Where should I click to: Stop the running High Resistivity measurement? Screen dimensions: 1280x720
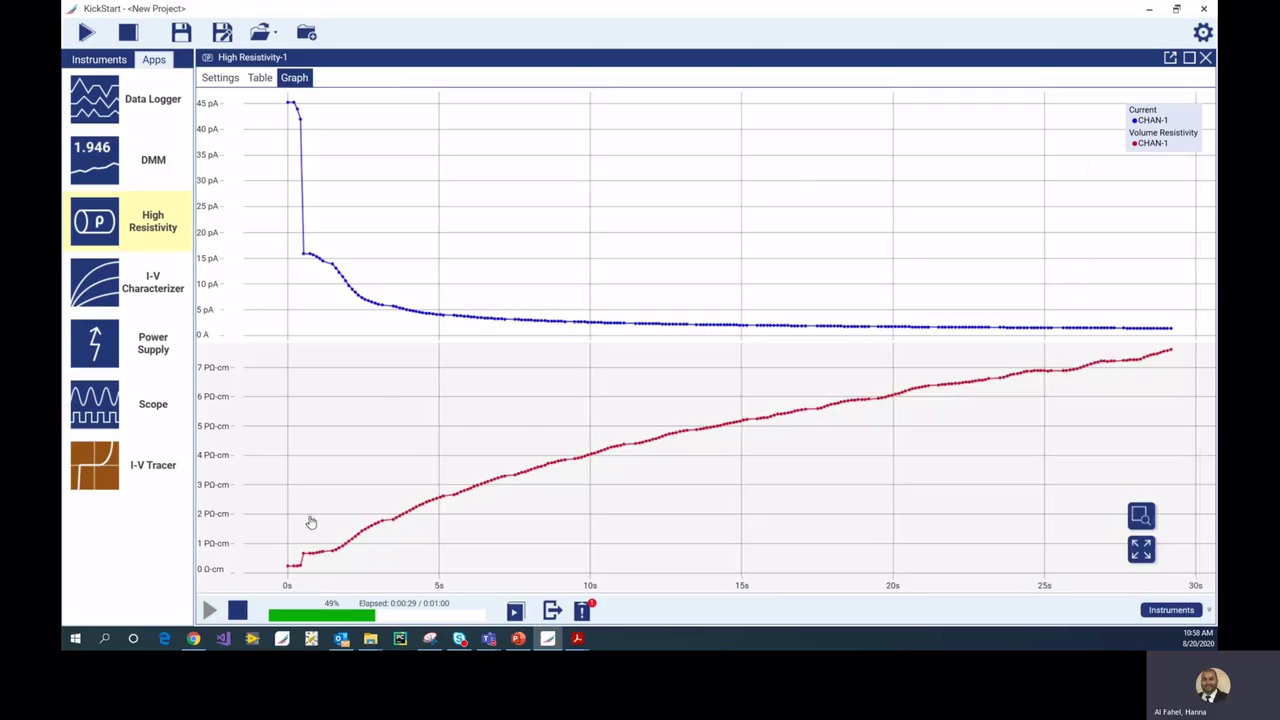coord(238,610)
